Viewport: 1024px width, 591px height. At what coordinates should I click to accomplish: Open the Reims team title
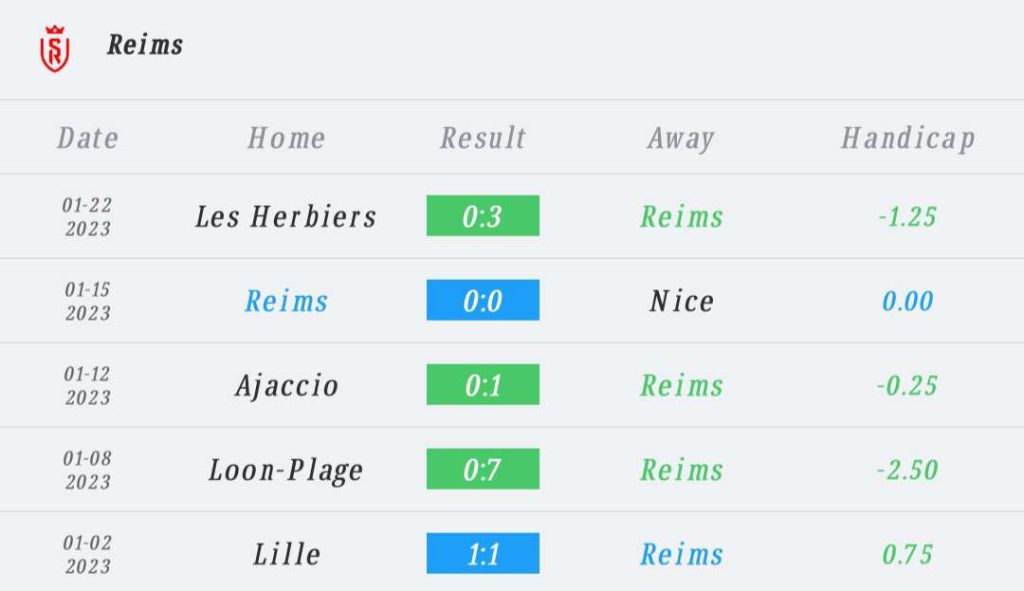coord(145,45)
